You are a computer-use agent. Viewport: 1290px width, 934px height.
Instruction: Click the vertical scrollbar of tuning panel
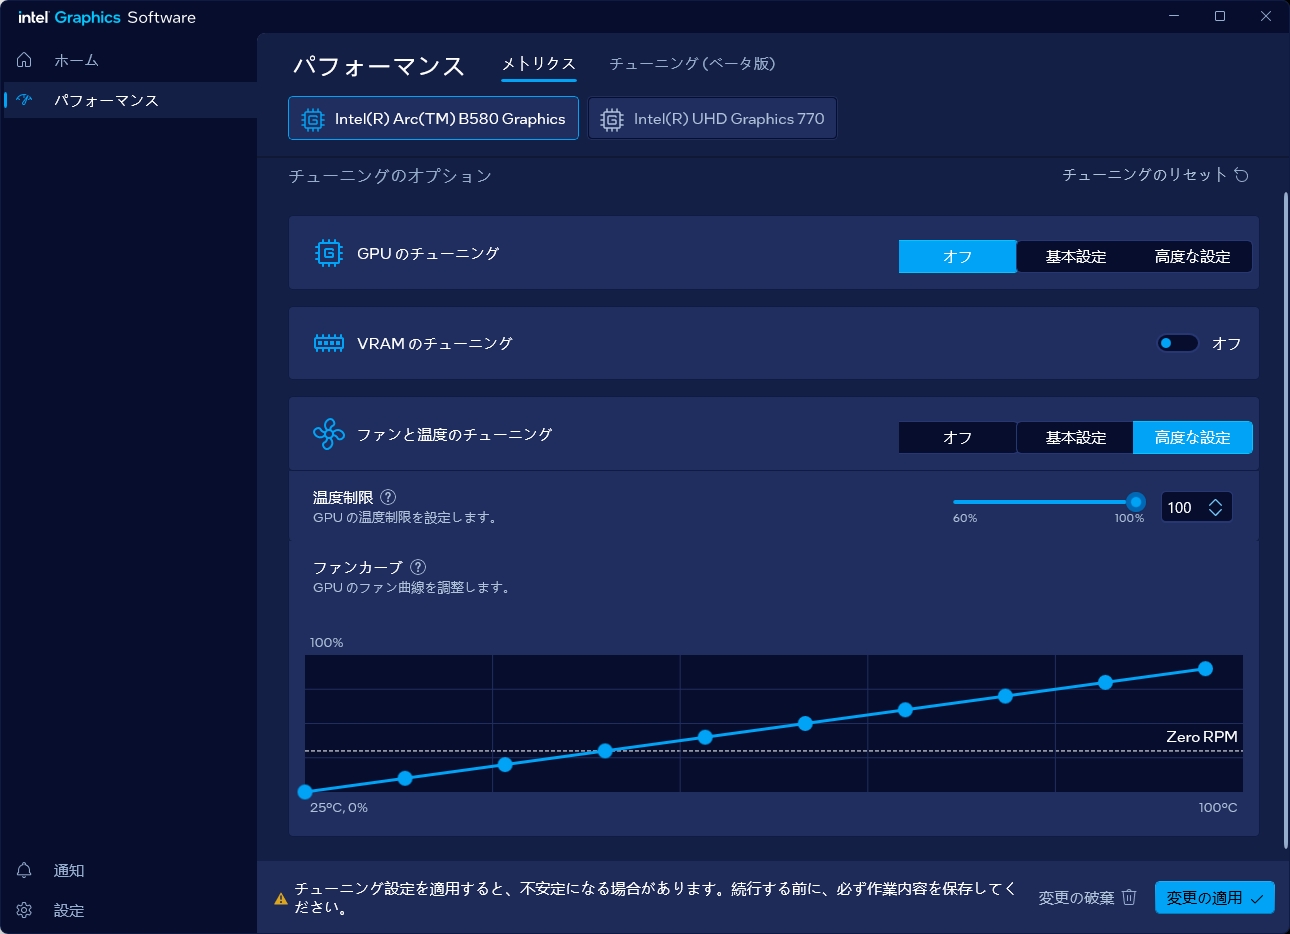1285,520
